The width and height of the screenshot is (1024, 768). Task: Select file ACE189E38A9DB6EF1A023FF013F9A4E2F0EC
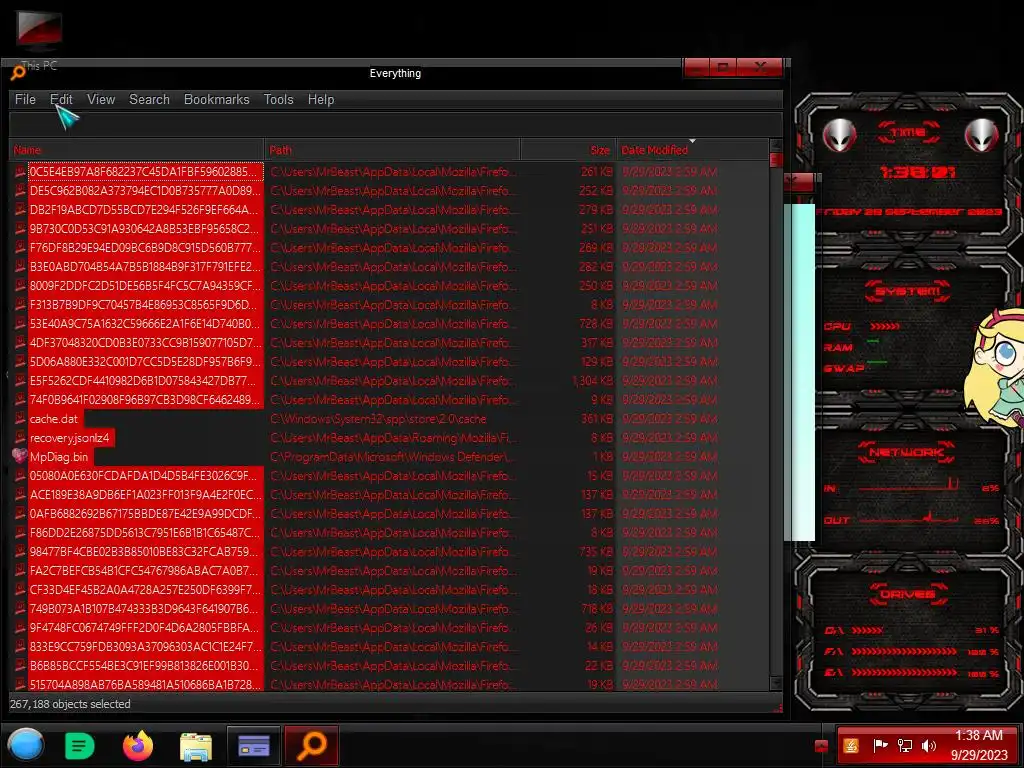tap(145, 494)
